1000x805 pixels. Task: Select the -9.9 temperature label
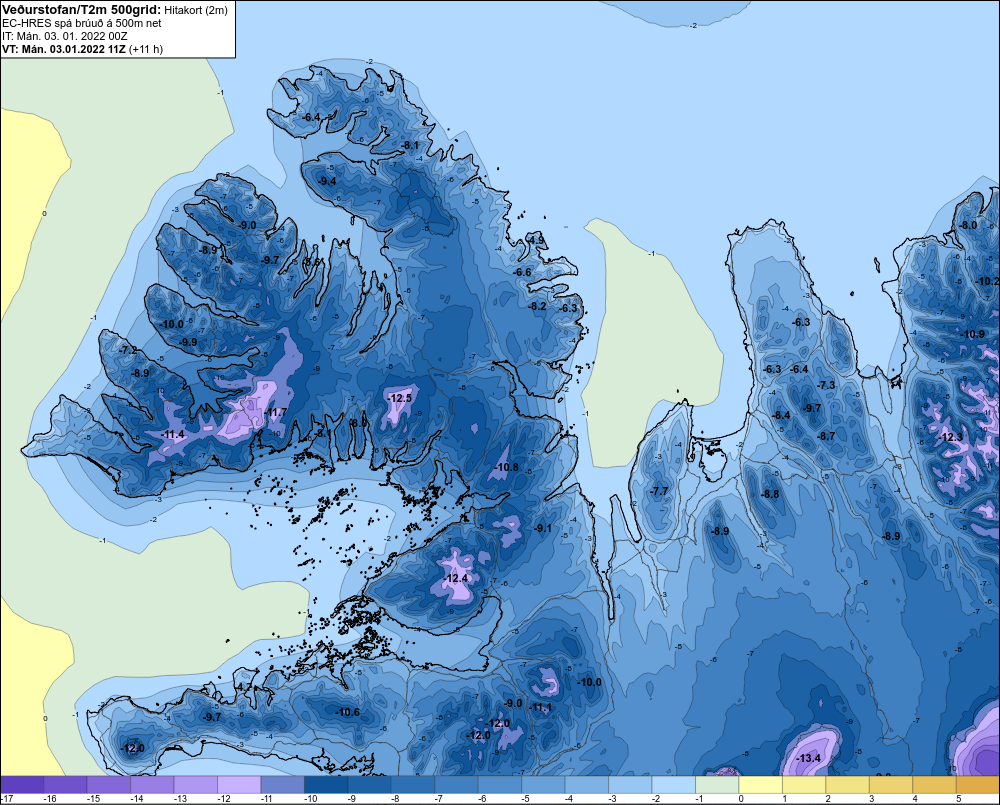188,342
